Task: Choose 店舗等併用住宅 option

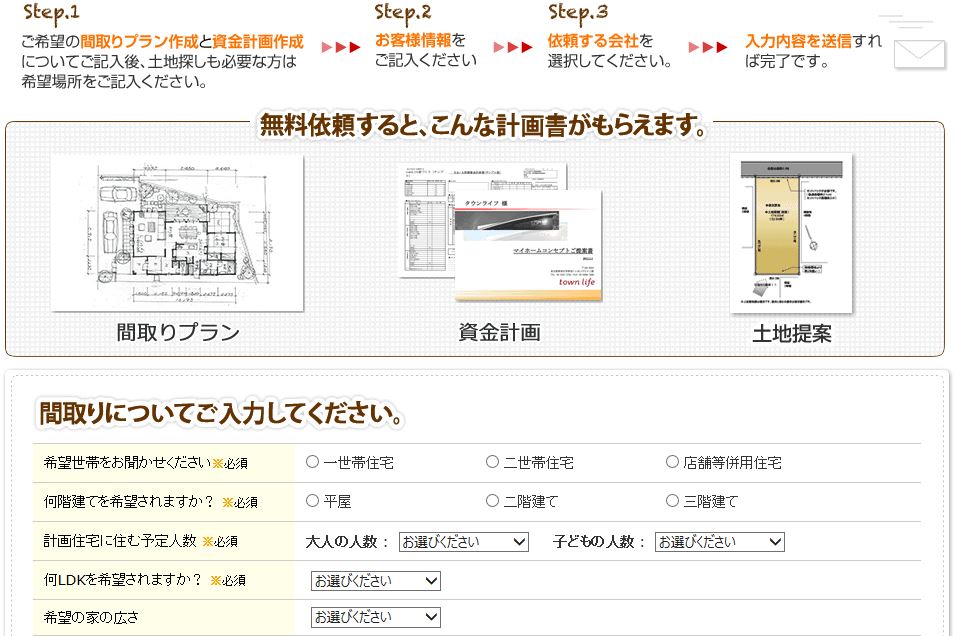Action: 672,462
